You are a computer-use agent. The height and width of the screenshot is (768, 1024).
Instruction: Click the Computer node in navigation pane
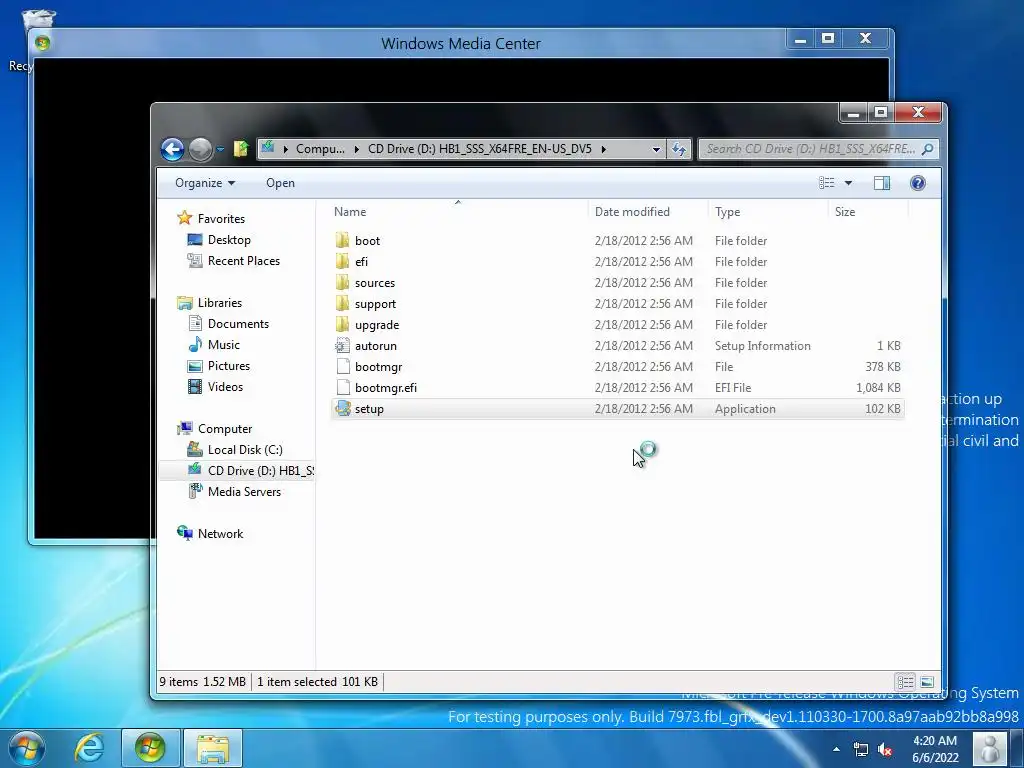pyautogui.click(x=225, y=428)
